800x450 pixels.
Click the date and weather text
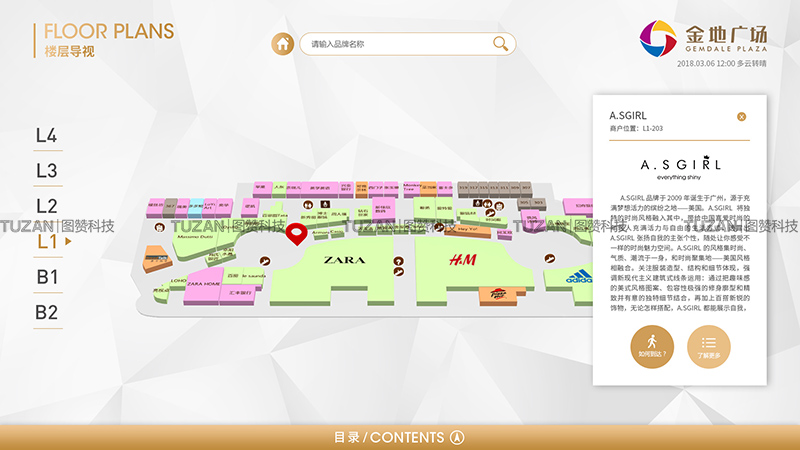(722, 64)
